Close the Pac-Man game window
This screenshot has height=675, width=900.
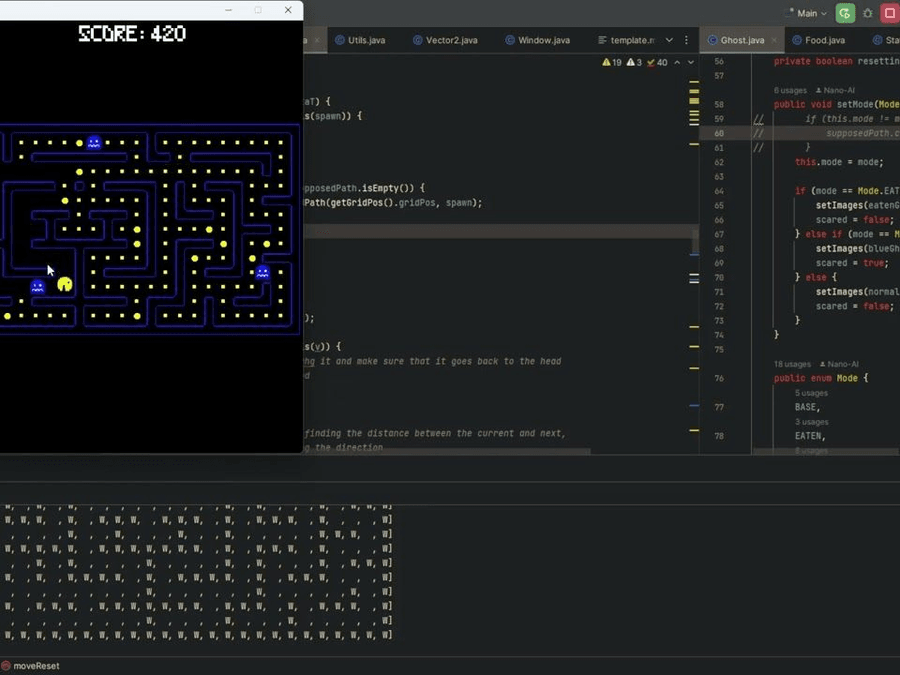(x=288, y=10)
